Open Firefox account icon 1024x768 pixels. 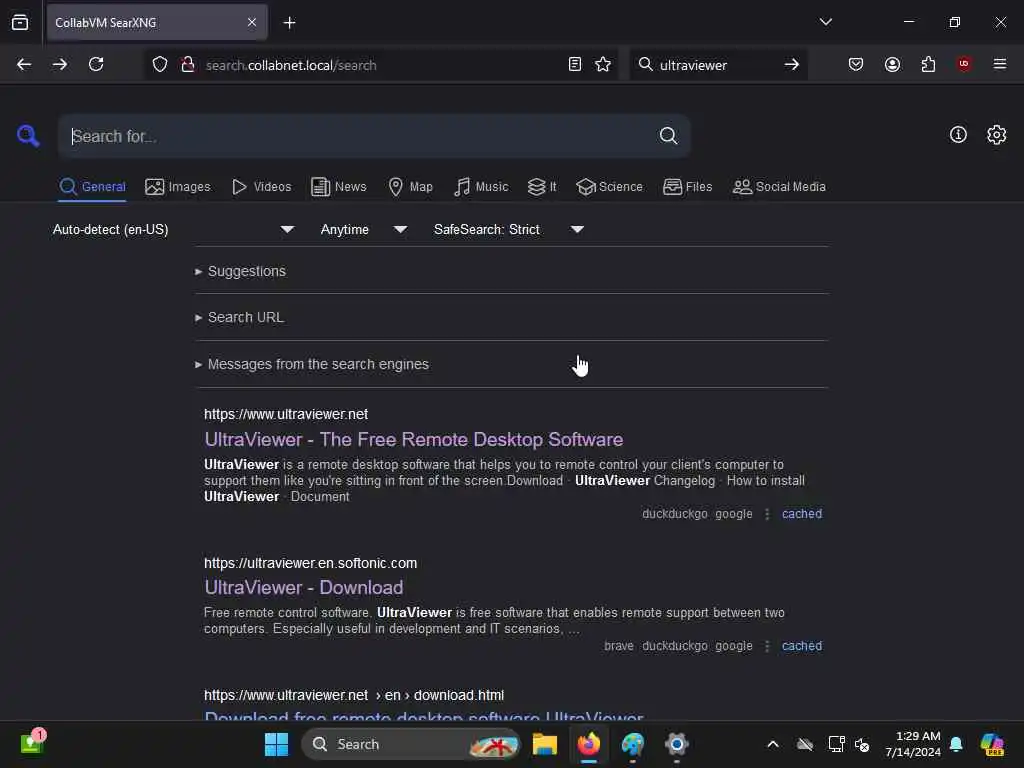892,64
